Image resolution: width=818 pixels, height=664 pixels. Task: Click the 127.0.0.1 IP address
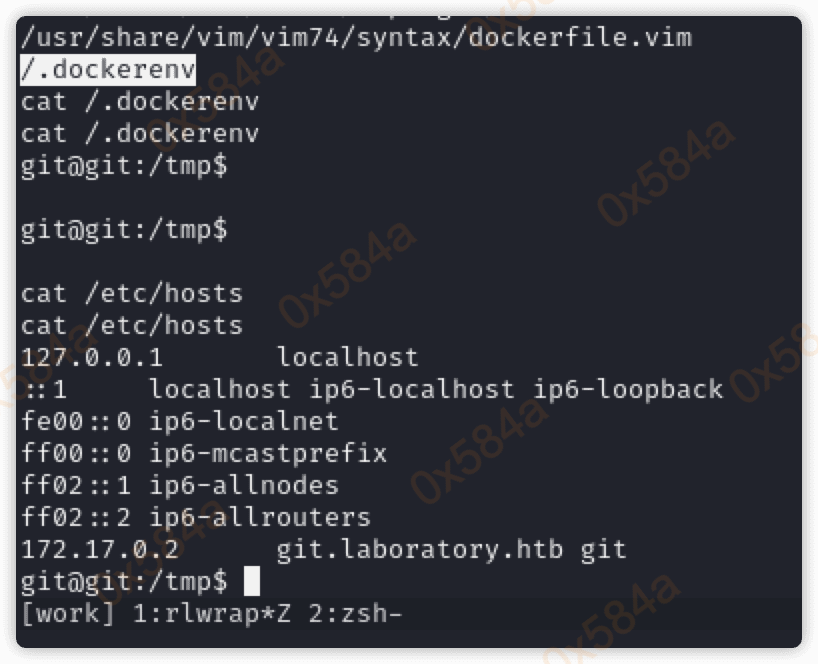(92, 357)
